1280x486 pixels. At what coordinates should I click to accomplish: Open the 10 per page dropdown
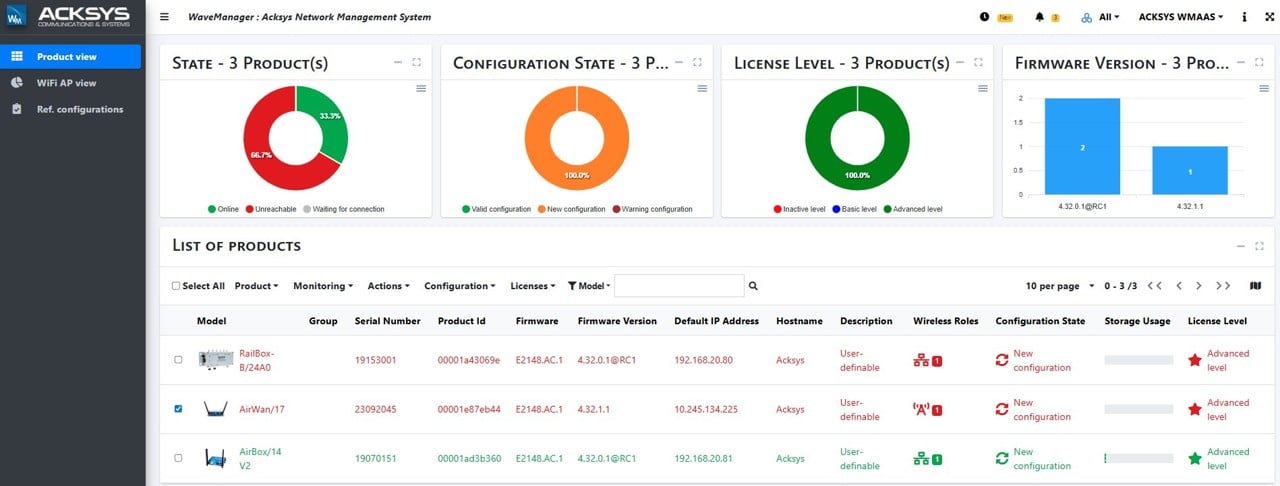(1060, 286)
